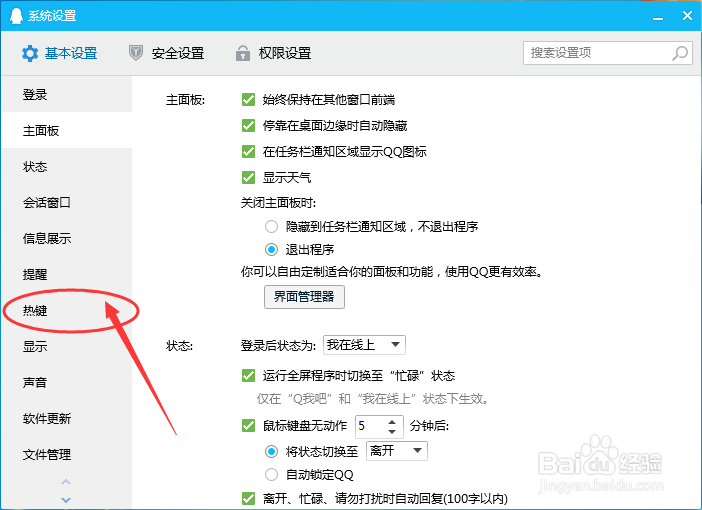Click sidebar scroll-down chevron

[66, 500]
